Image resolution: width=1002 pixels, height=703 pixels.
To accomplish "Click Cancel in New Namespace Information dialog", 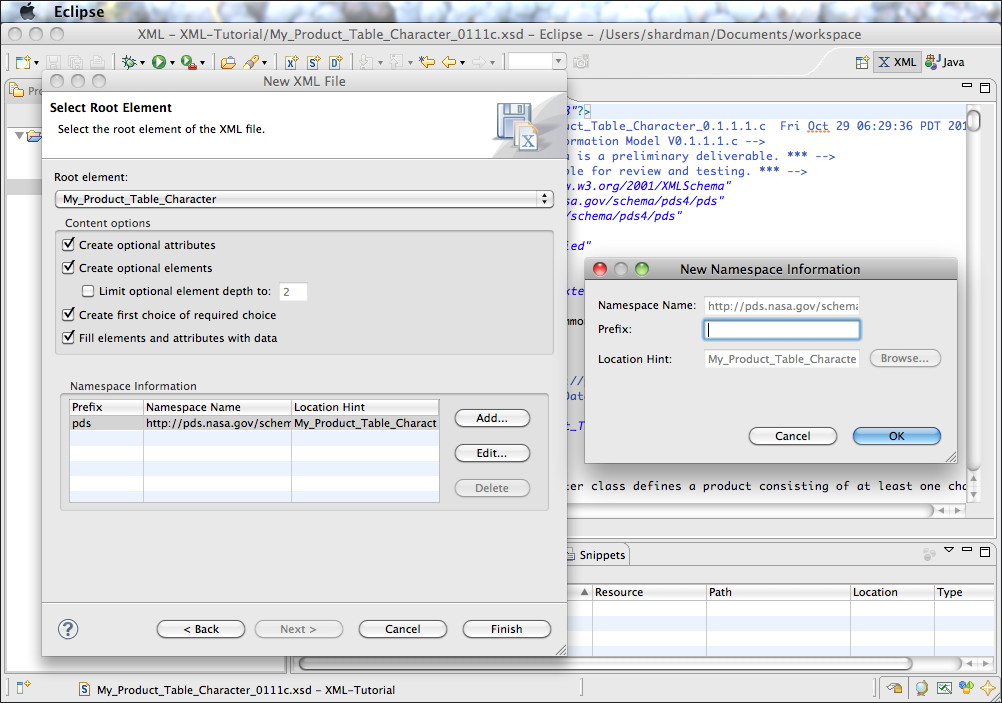I will [x=792, y=436].
